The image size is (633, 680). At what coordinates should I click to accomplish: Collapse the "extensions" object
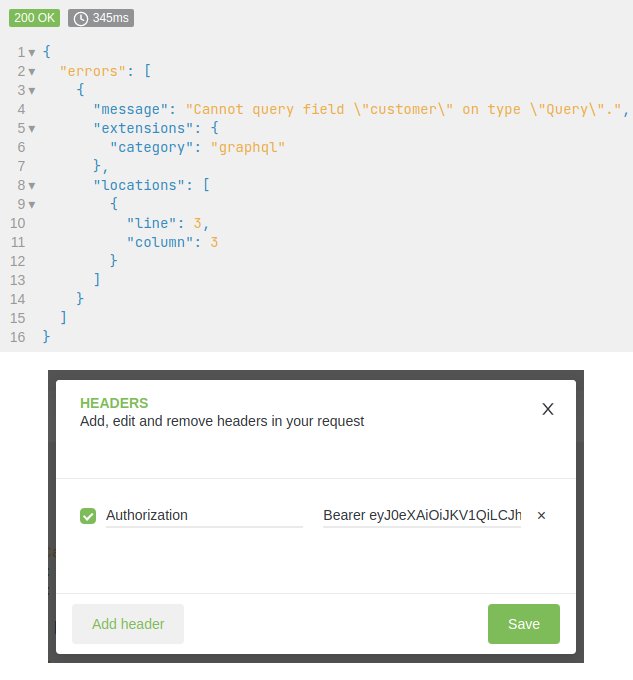(x=32, y=128)
